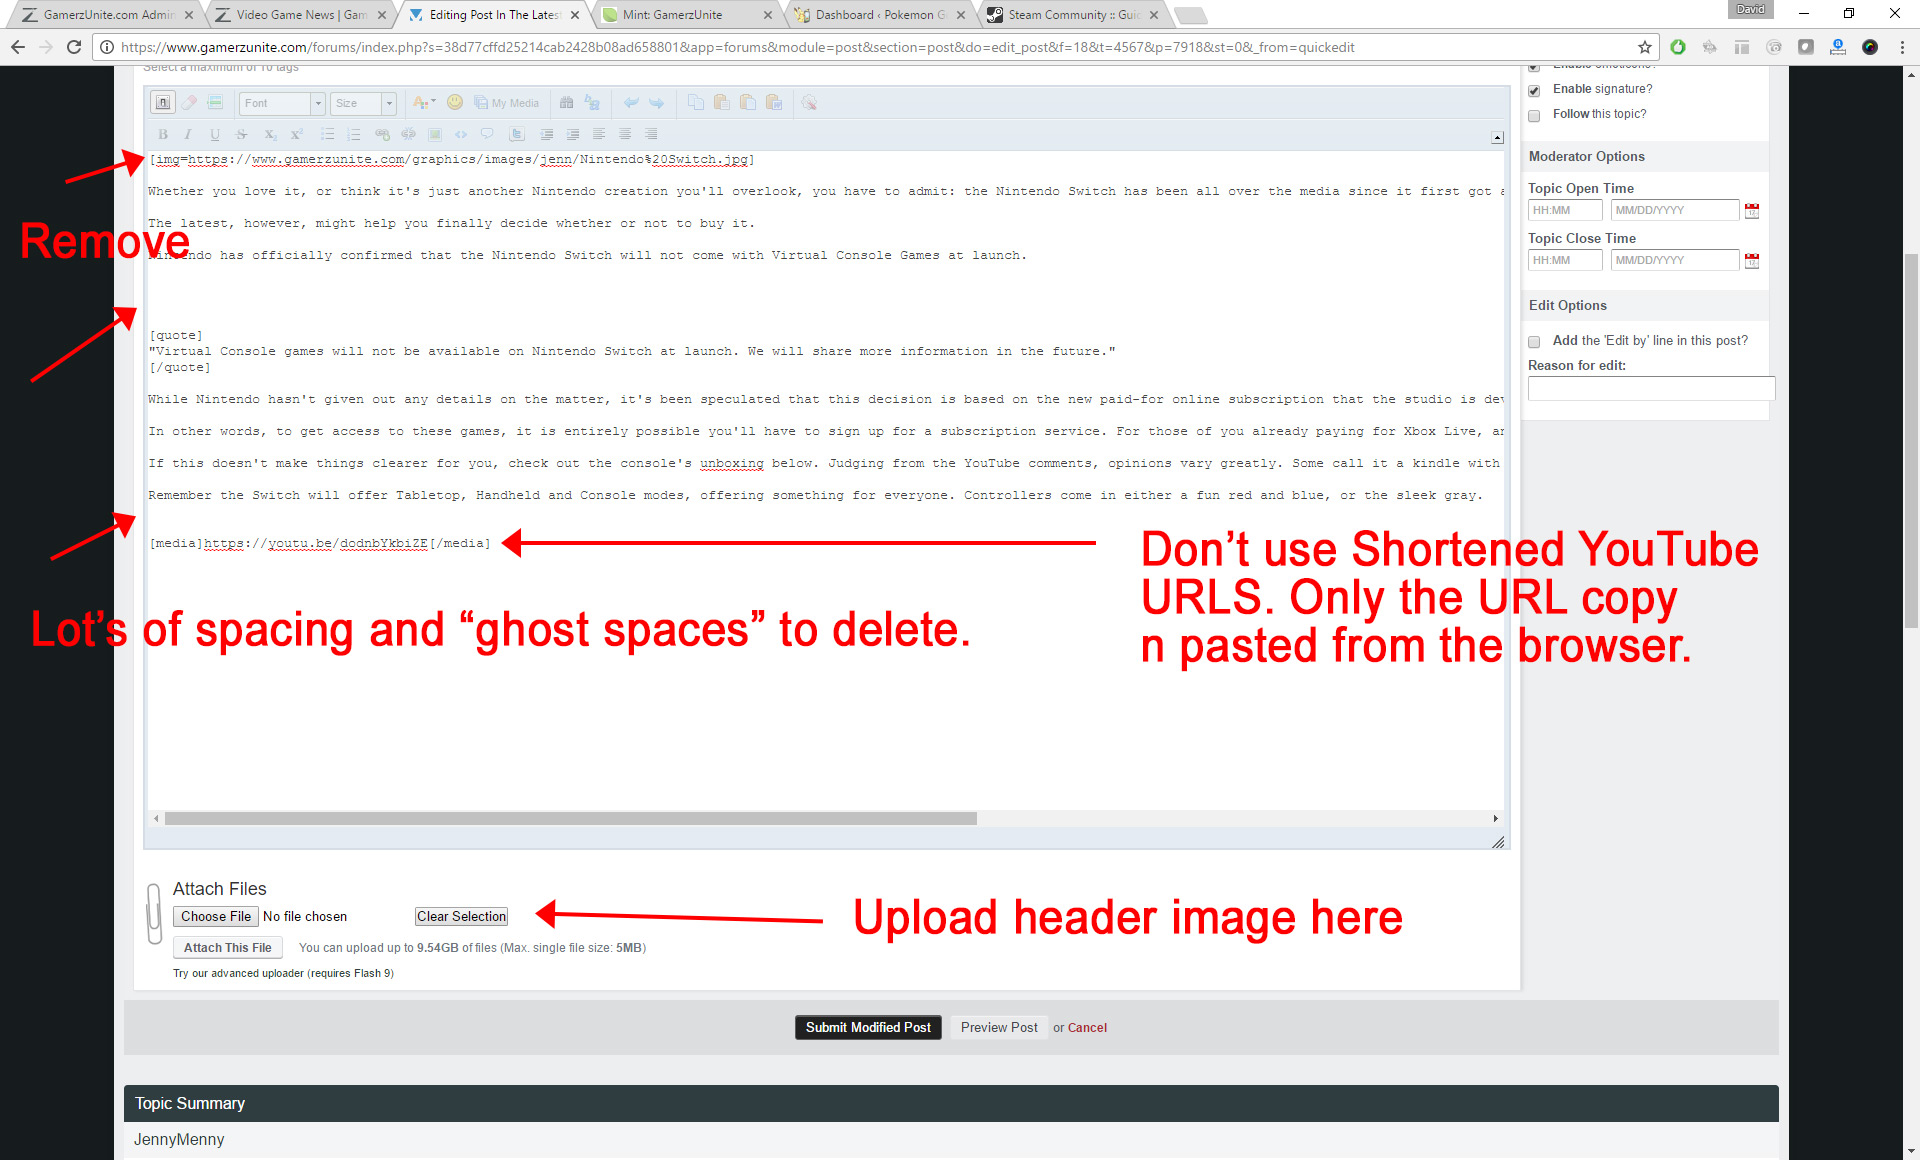1920x1160 pixels.
Task: Open the emoticon smiley picker
Action: [x=455, y=102]
